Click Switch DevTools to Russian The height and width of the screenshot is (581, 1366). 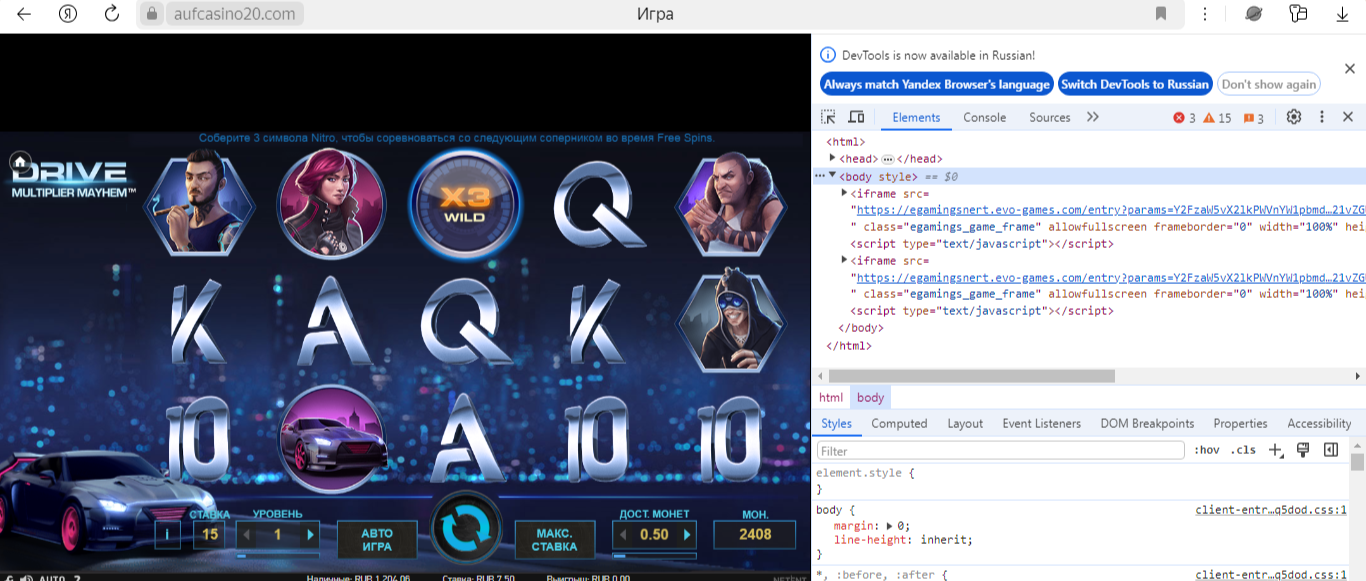1135,85
